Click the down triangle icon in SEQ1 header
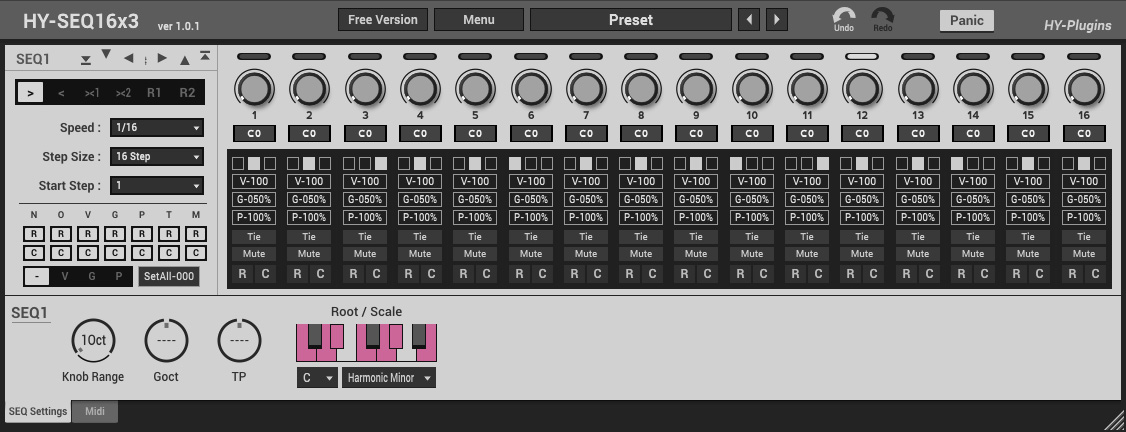 106,54
